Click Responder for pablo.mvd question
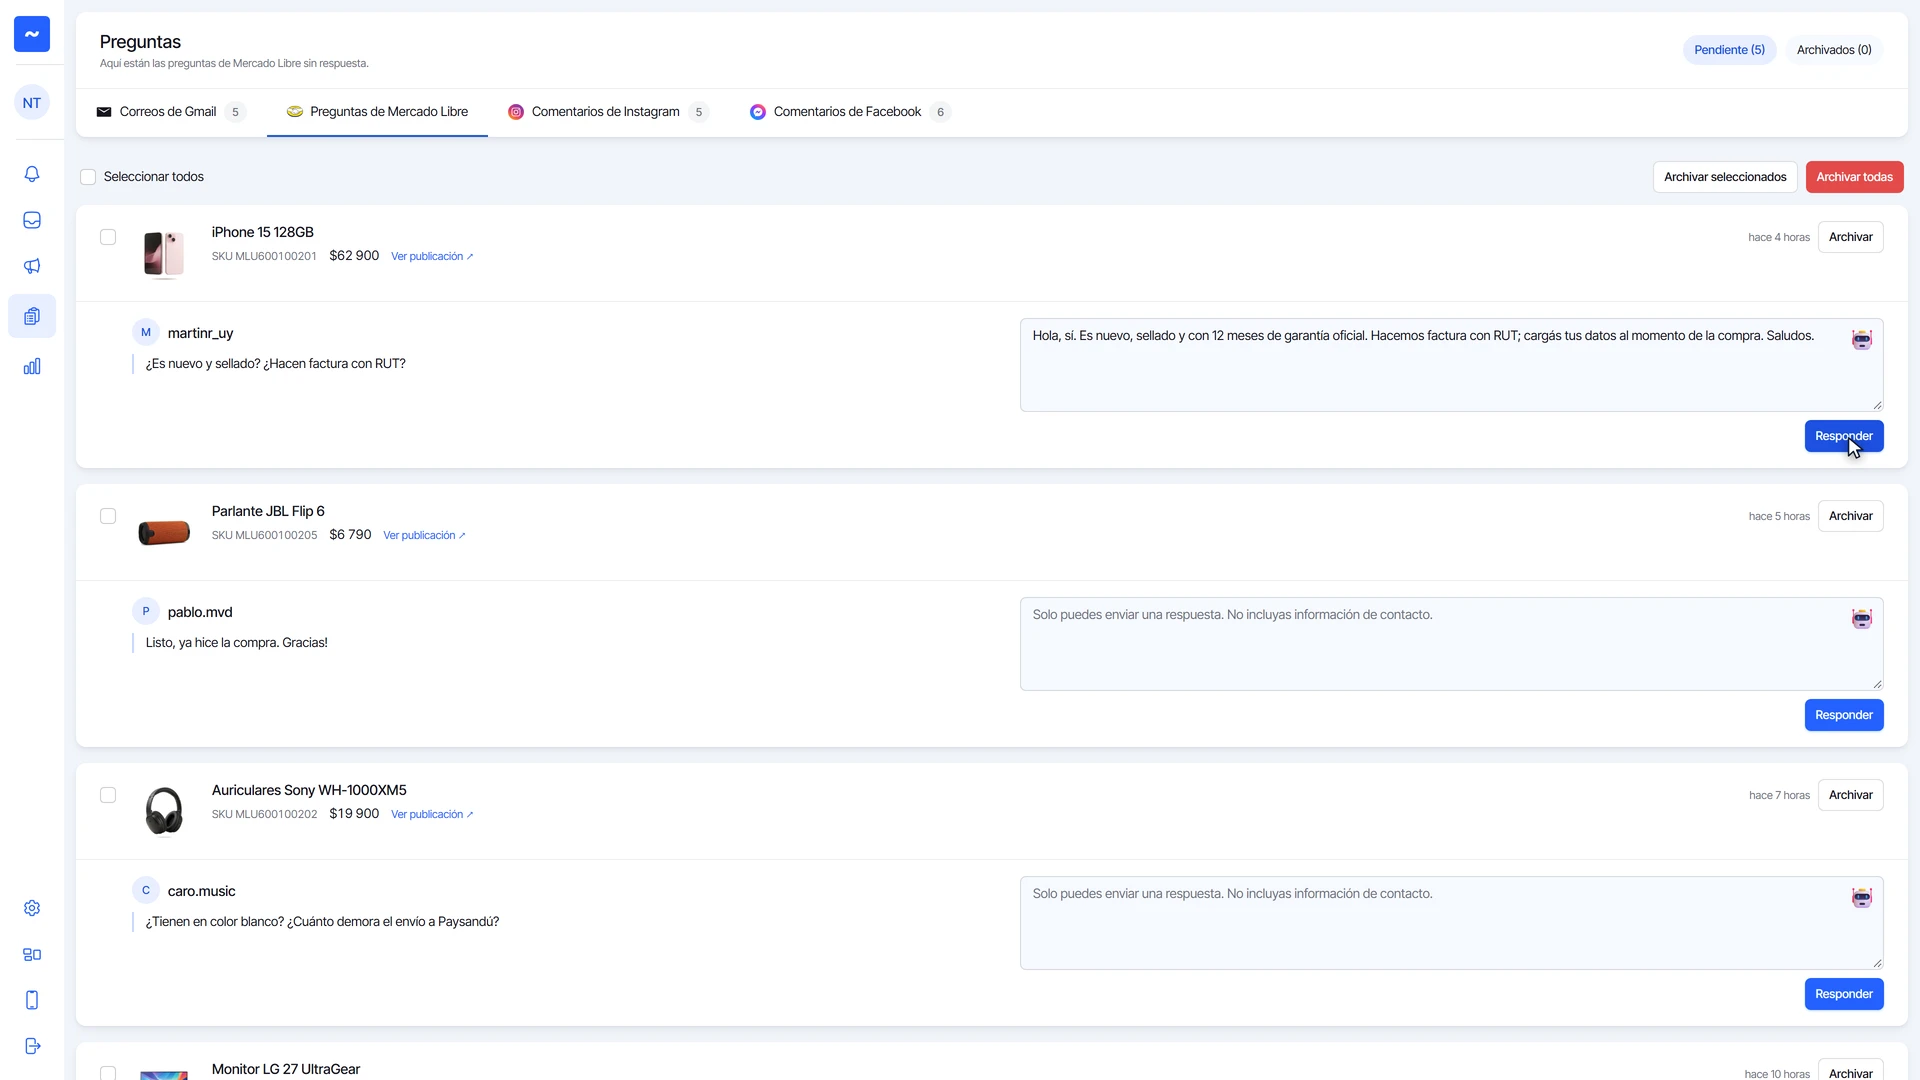This screenshot has width=1920, height=1080. point(1843,715)
